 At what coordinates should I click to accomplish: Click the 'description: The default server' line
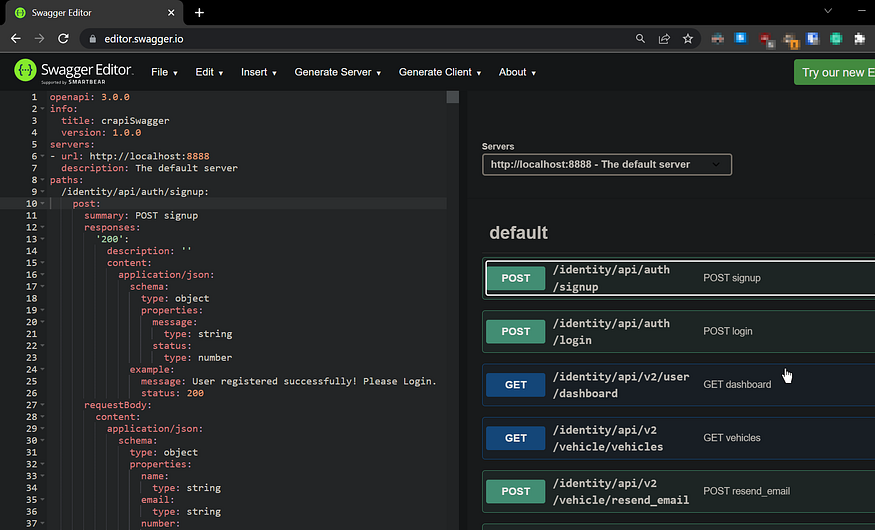tap(150, 168)
